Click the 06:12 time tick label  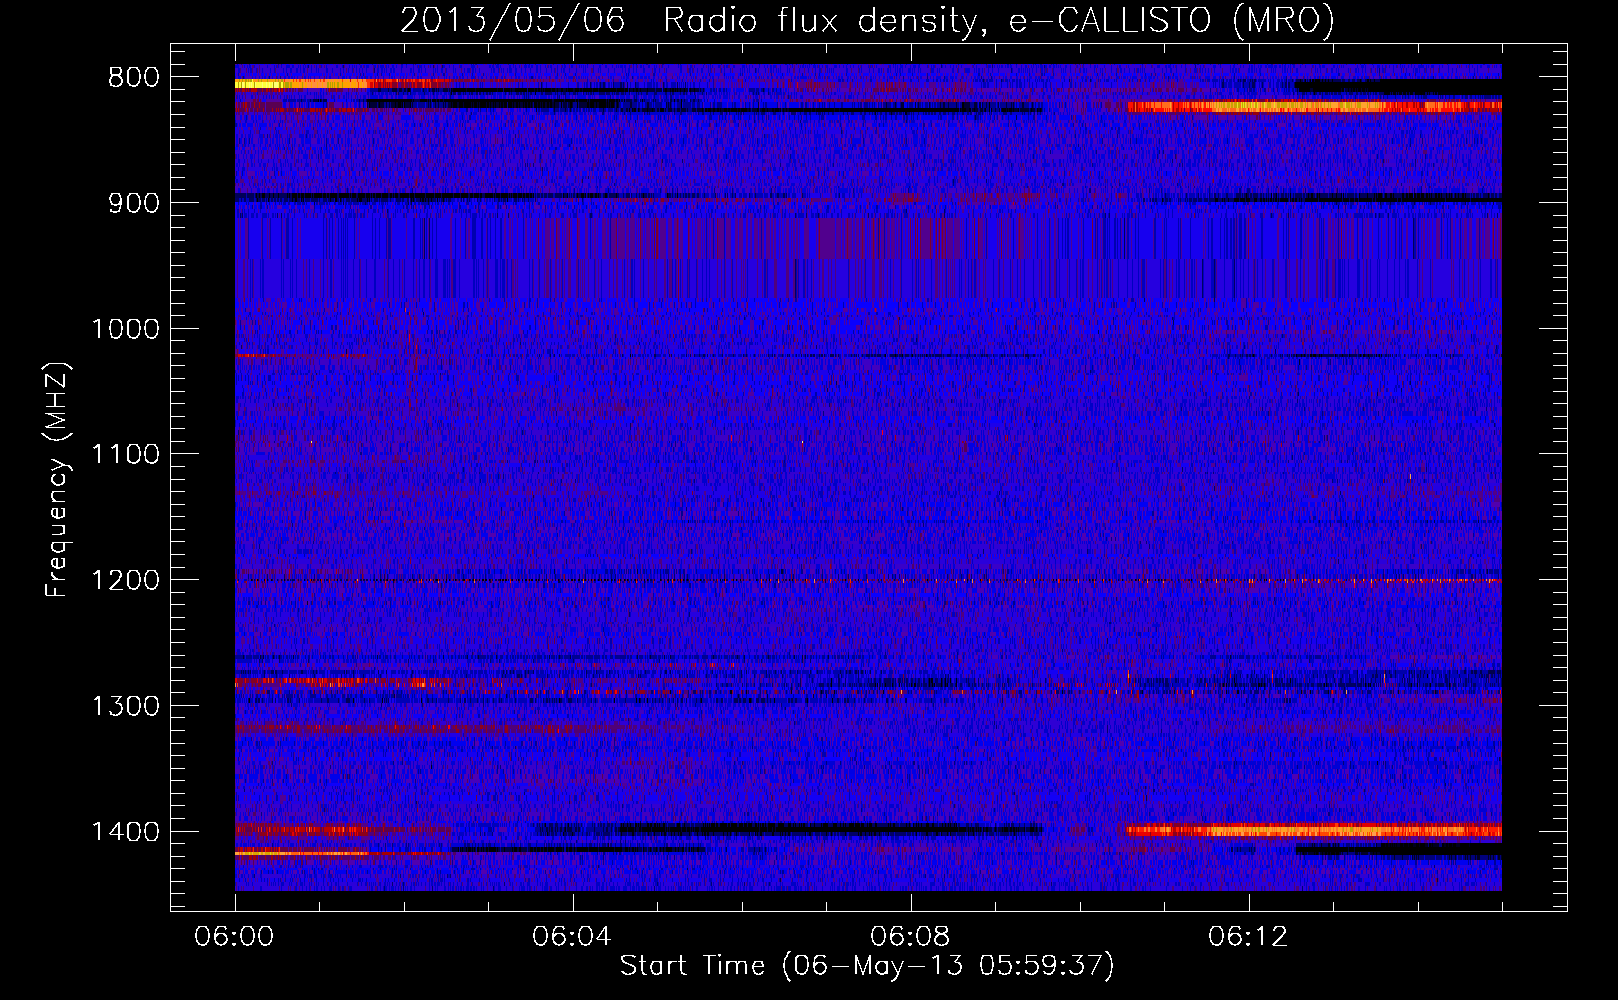pos(1249,937)
